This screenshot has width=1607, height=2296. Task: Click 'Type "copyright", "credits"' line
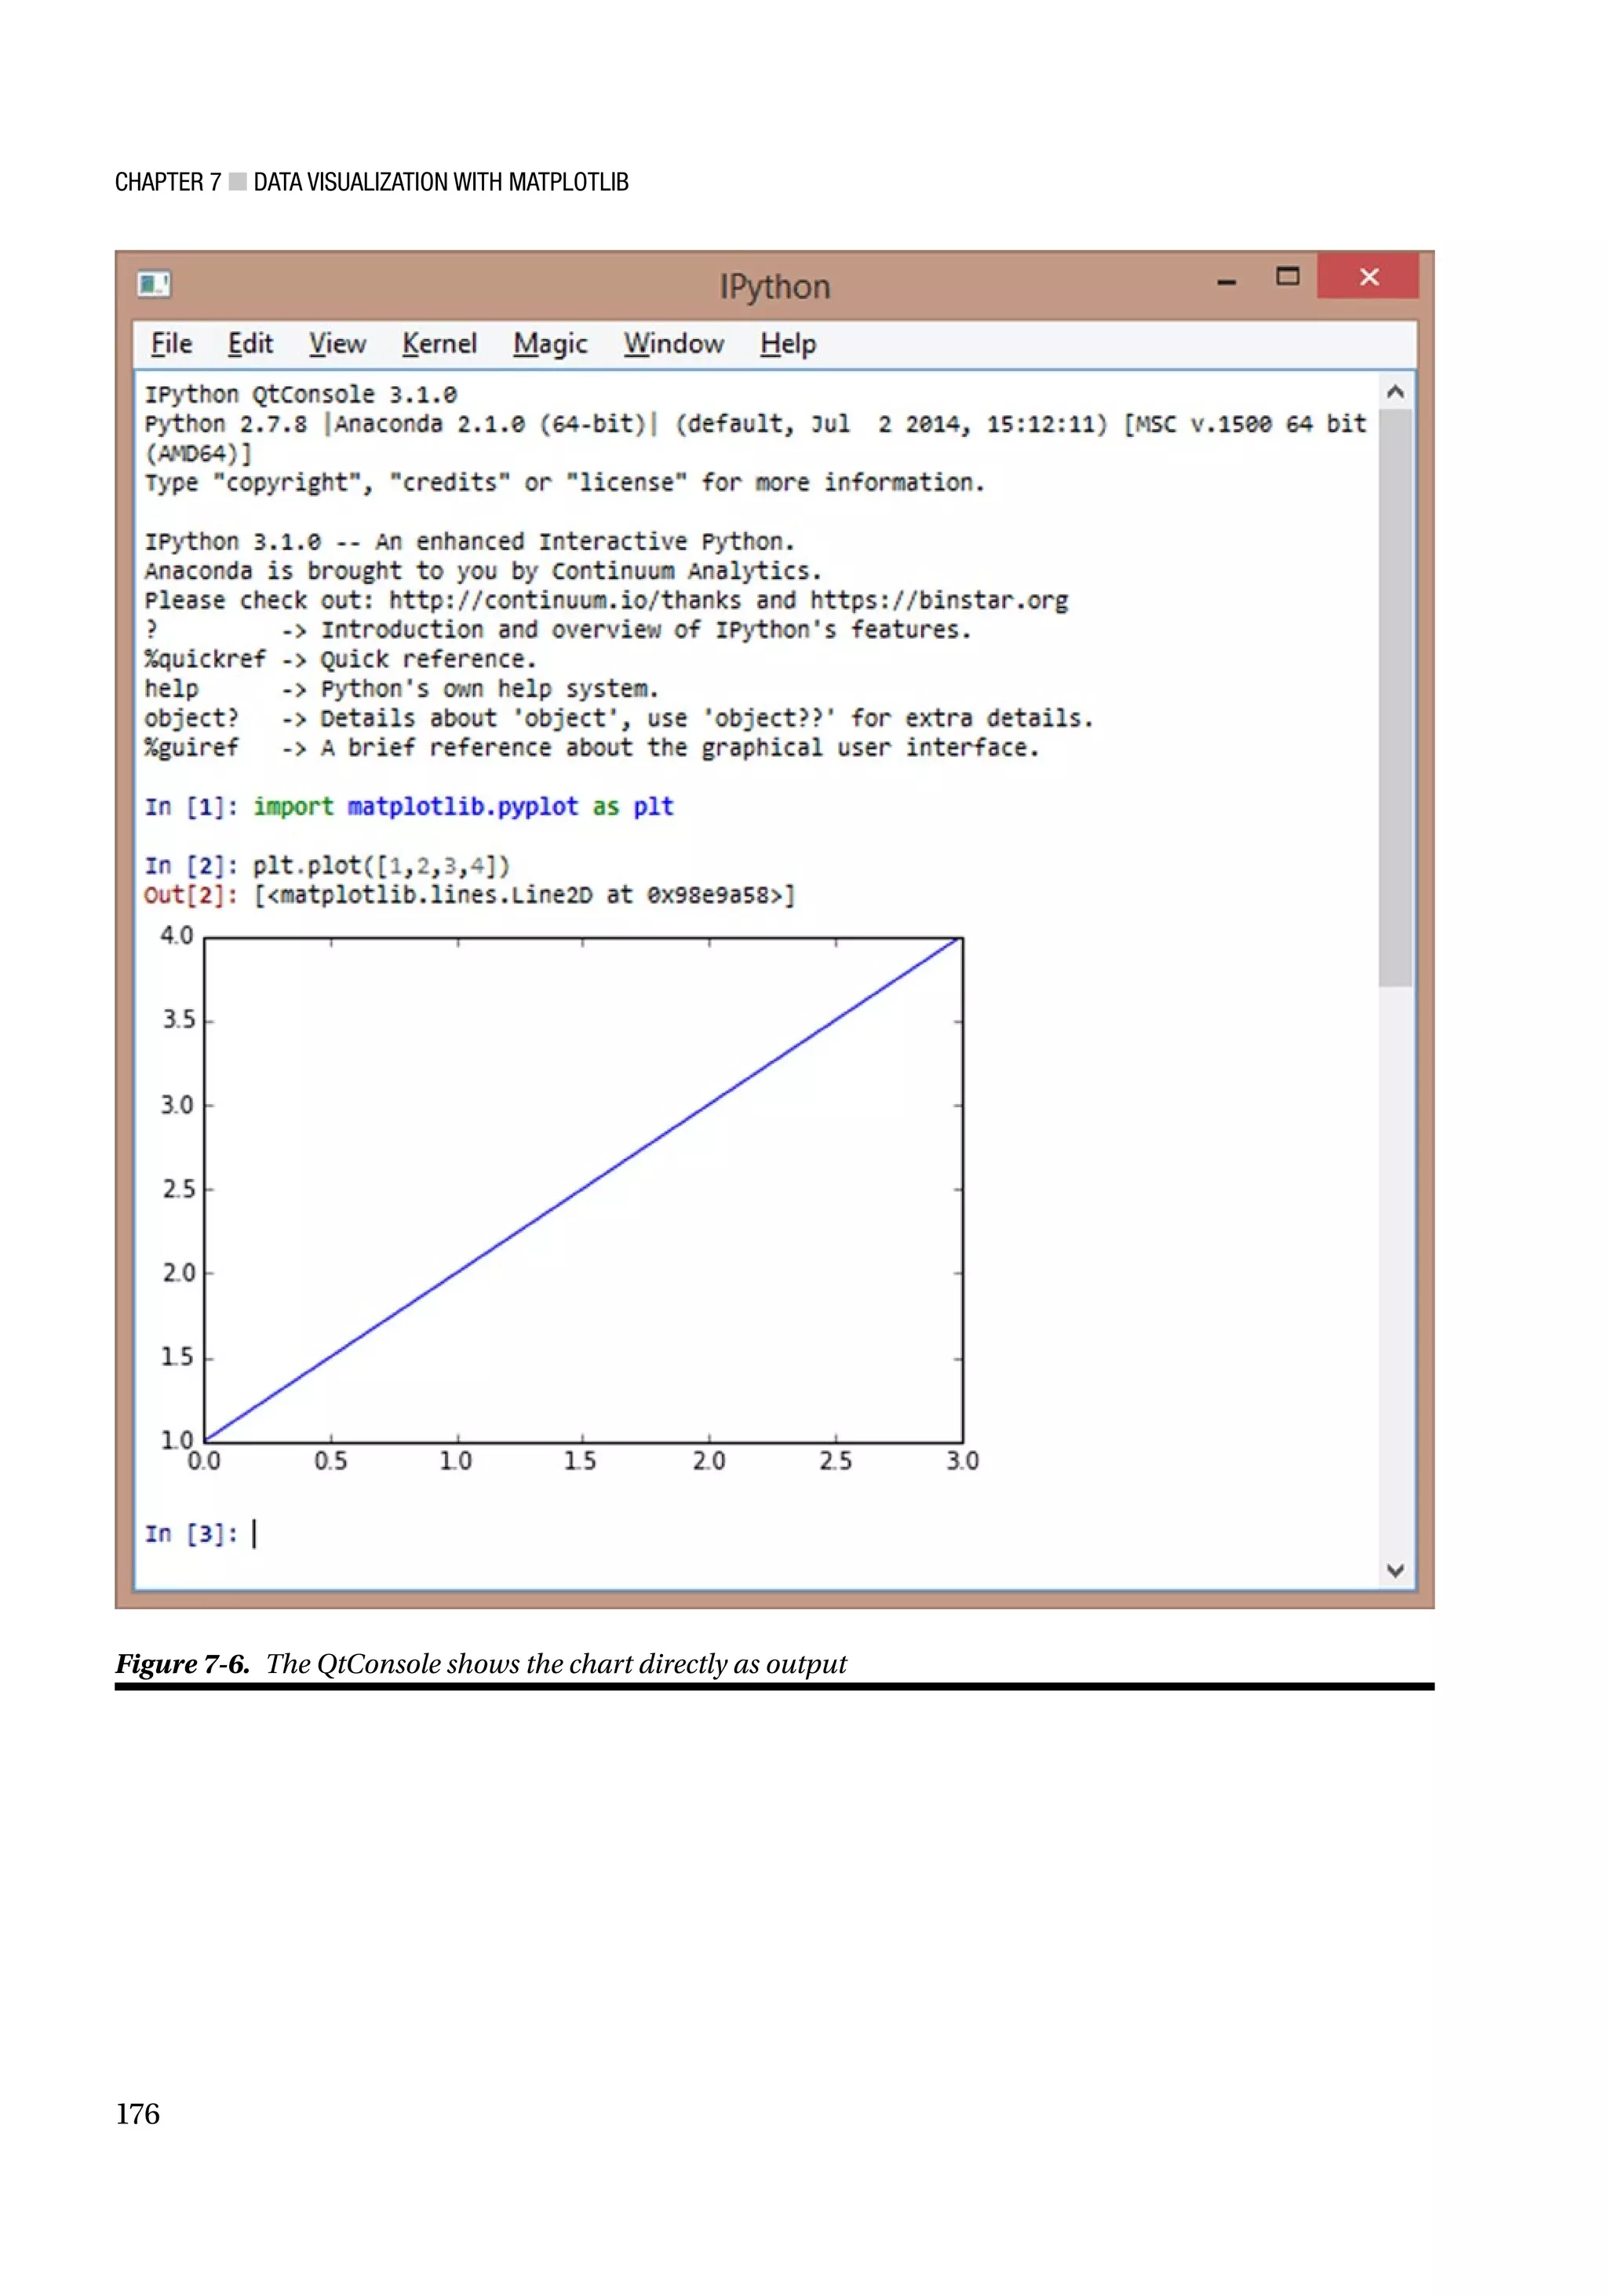pos(565,483)
